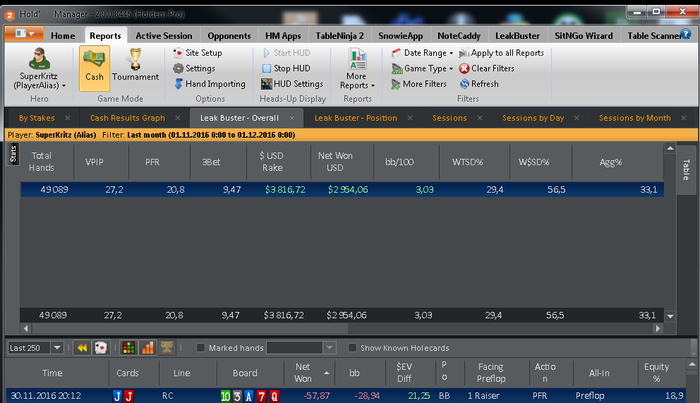Open Date Range filter dropdown
Image resolution: width=700 pixels, height=403 pixels.
pyautogui.click(x=422, y=53)
